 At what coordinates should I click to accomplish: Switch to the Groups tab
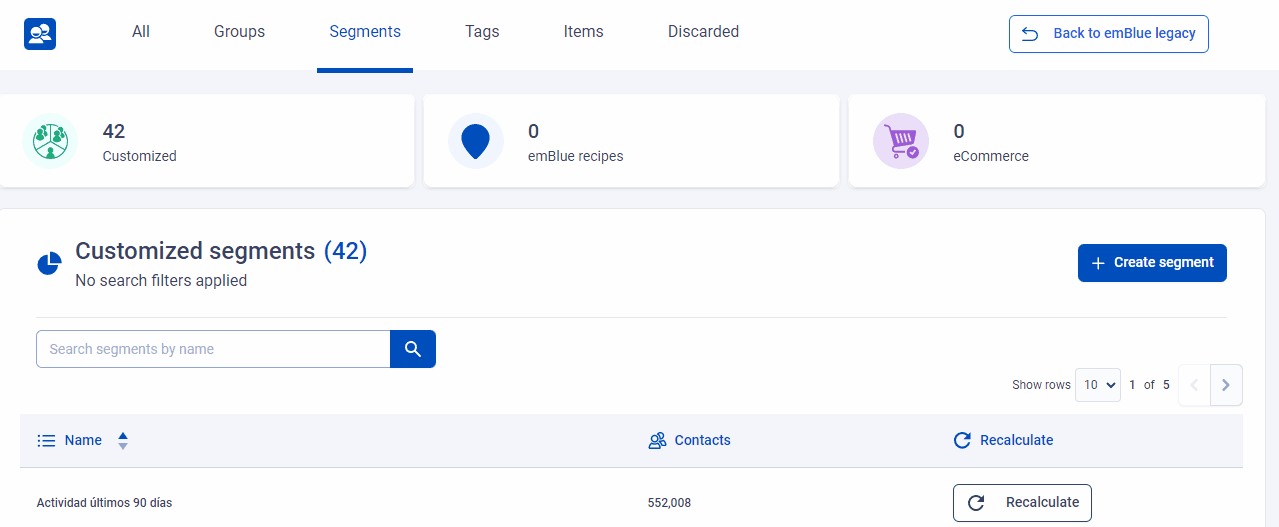click(x=239, y=32)
